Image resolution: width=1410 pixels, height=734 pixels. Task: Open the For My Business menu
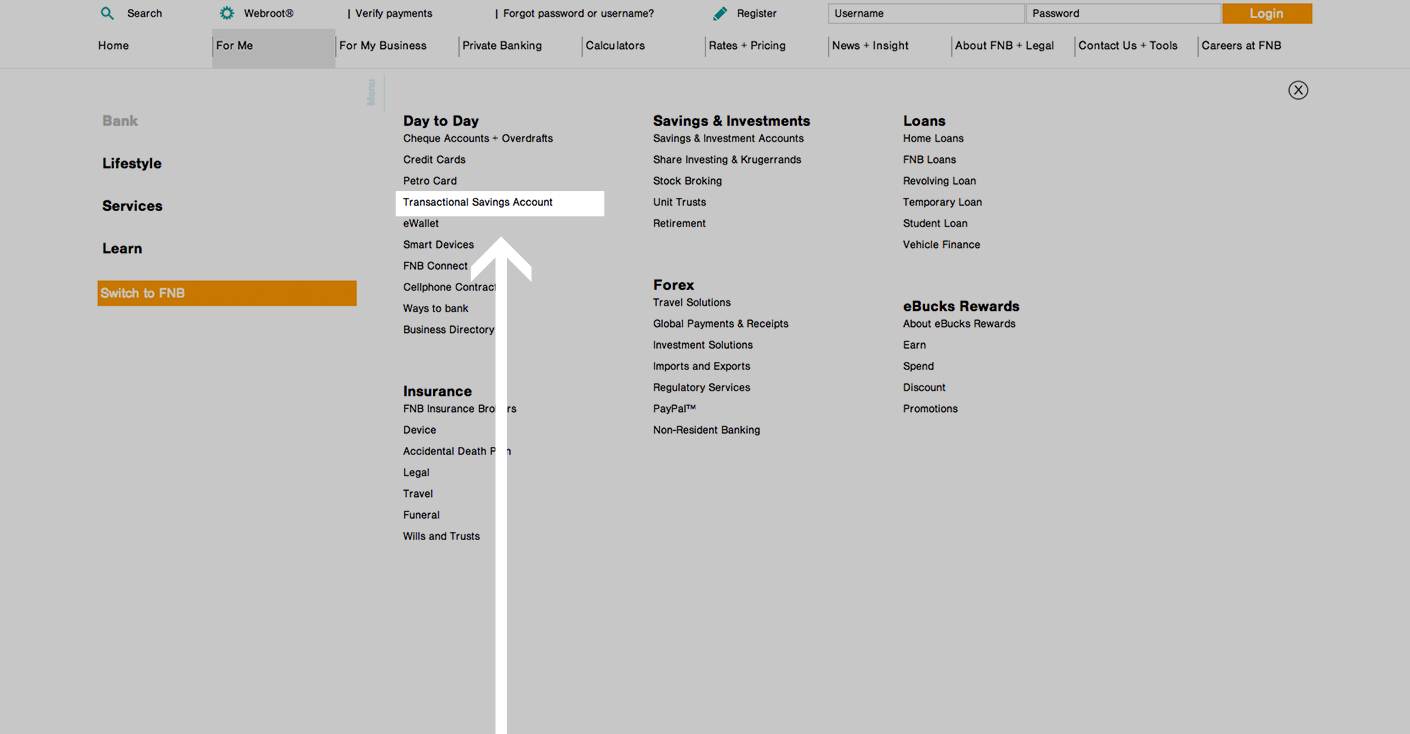[x=382, y=45]
